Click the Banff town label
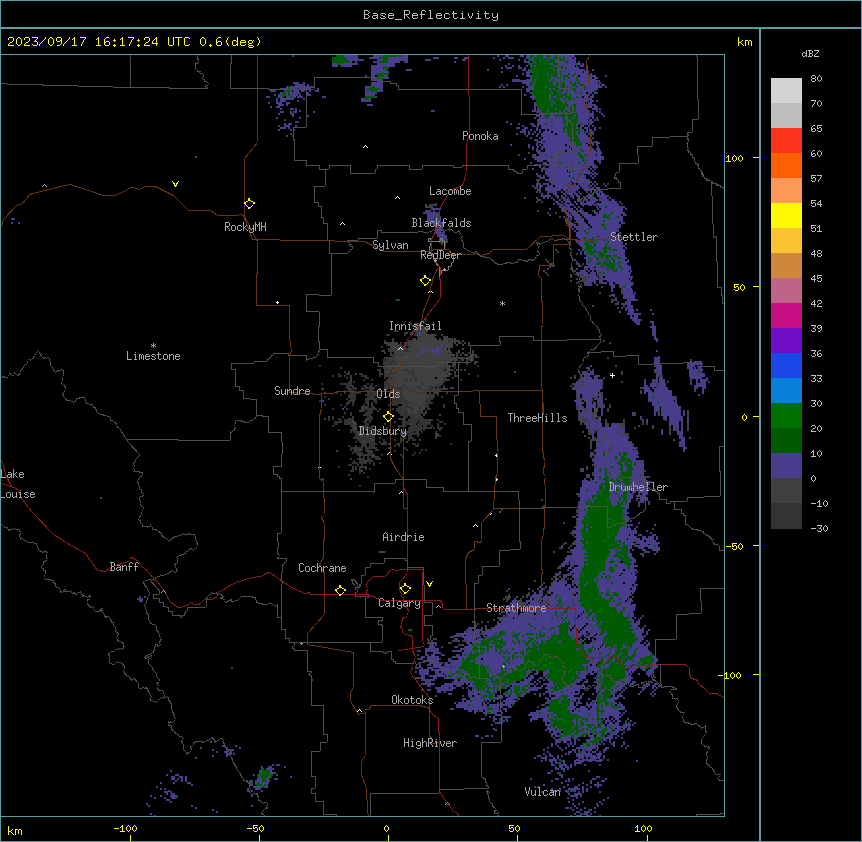This screenshot has height=842, width=862. click(124, 567)
